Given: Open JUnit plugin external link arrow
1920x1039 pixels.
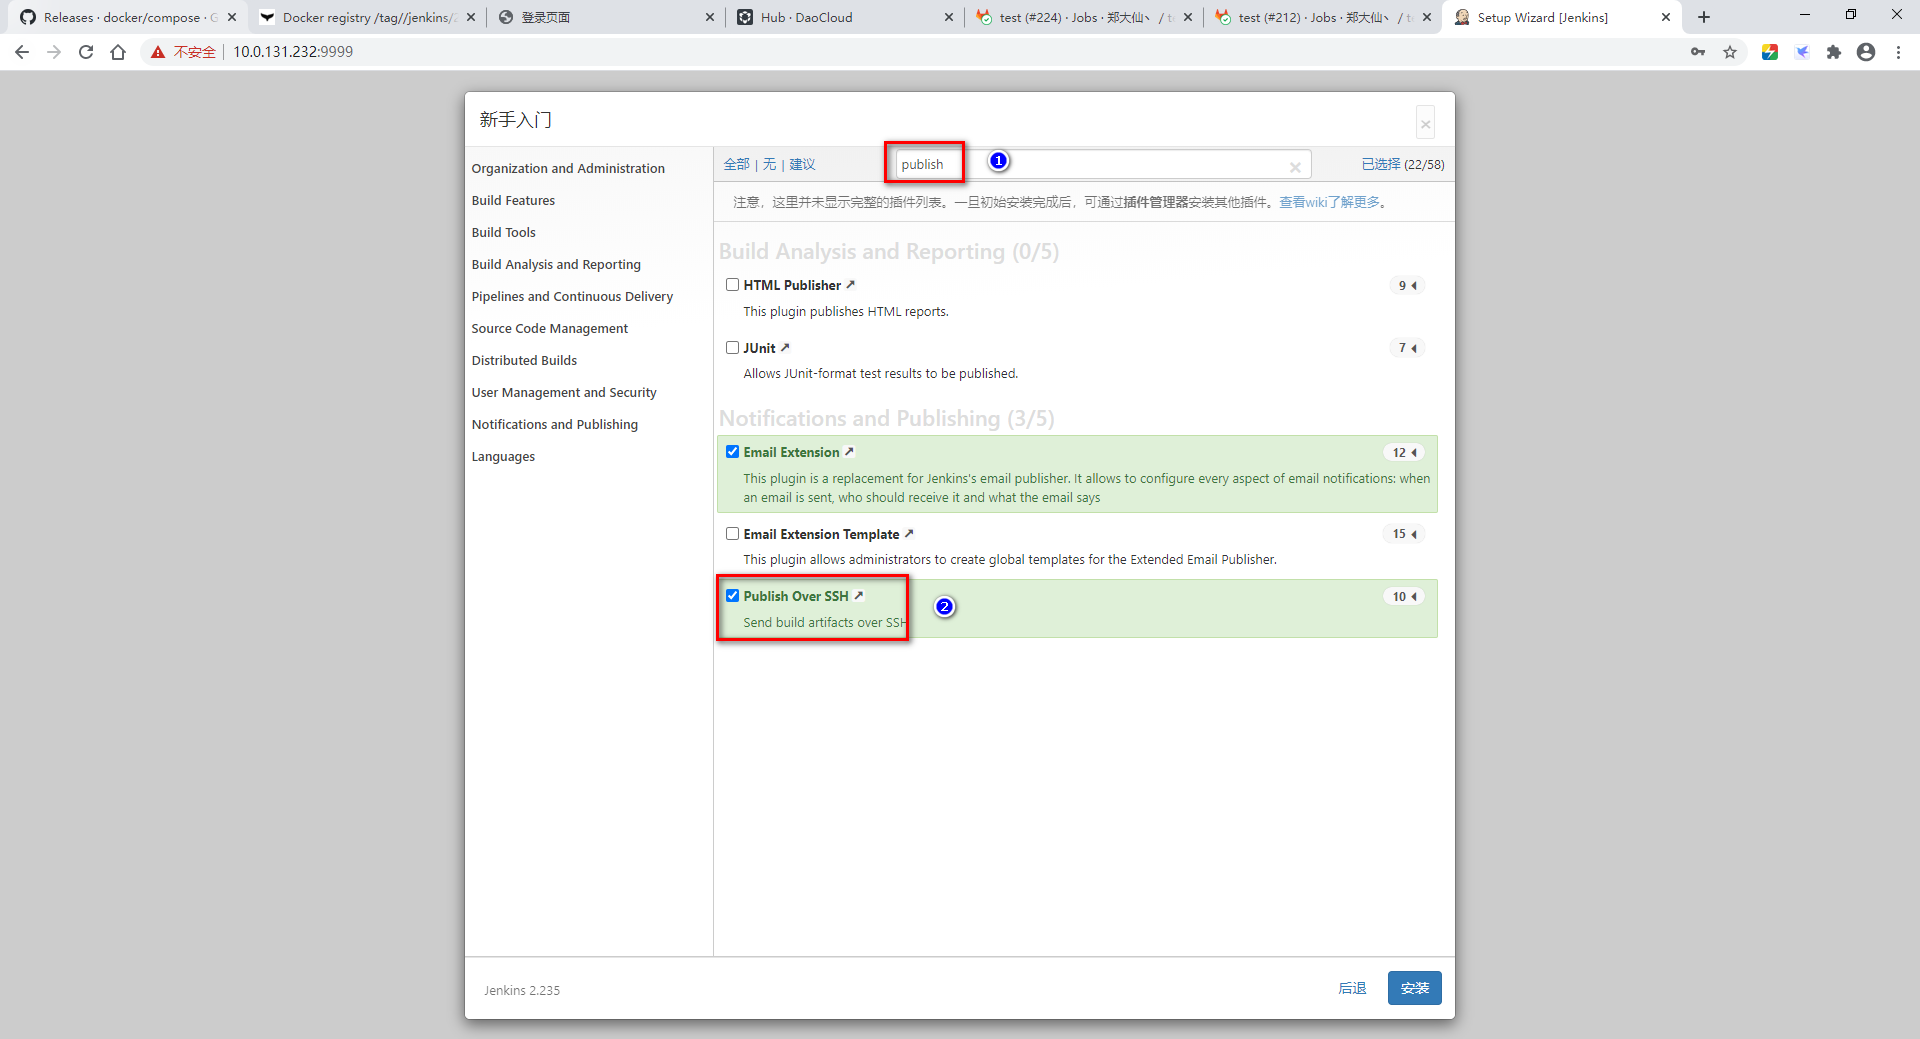Looking at the screenshot, I should [785, 348].
